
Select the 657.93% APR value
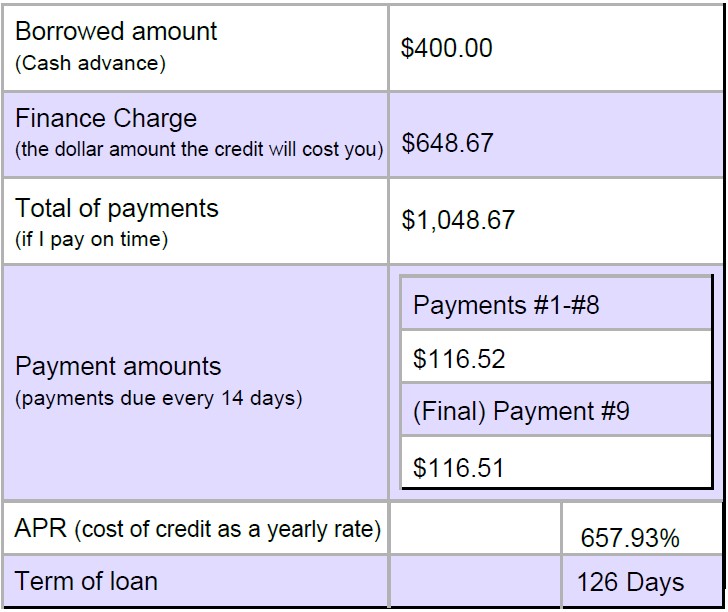pos(630,538)
